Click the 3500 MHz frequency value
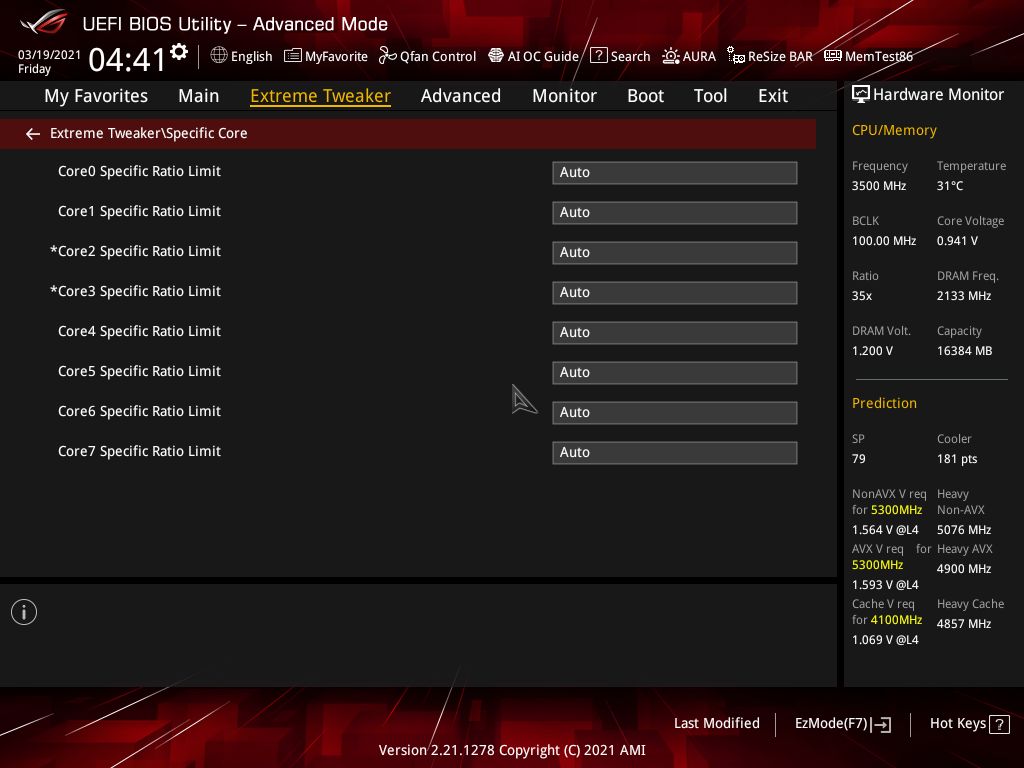 [x=878, y=186]
